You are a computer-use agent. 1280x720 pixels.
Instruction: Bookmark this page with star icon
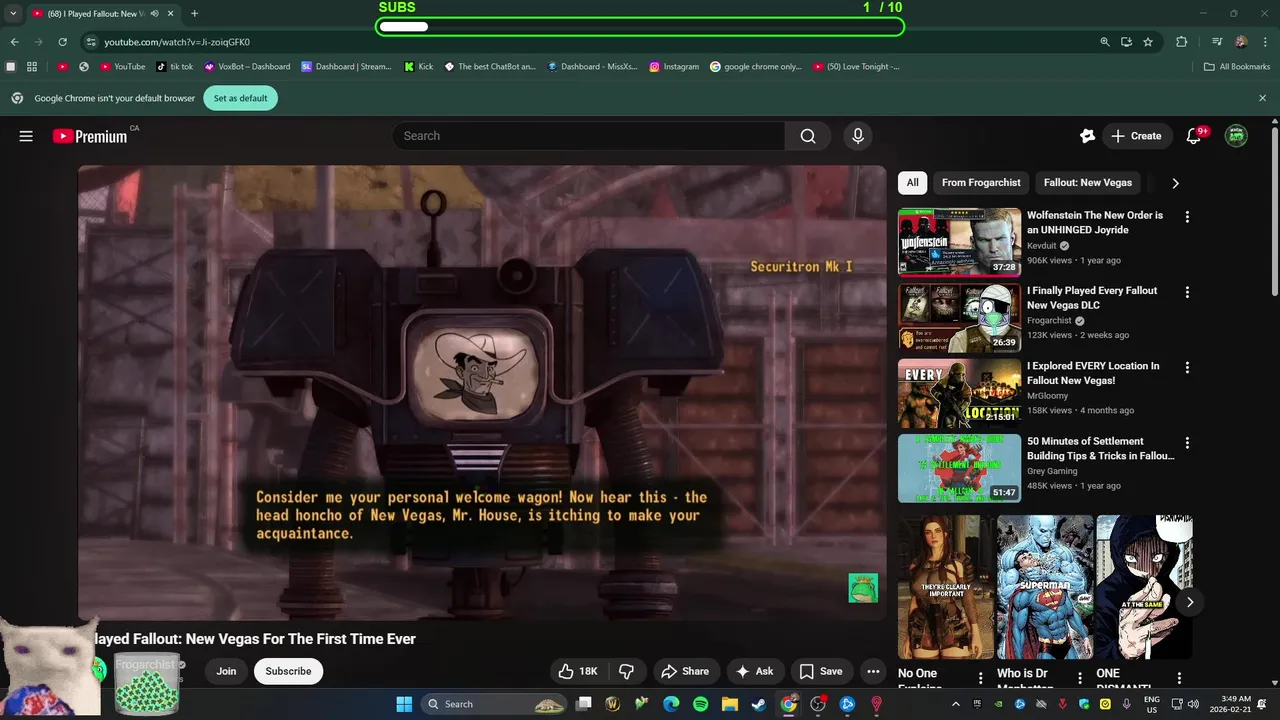coord(1148,42)
